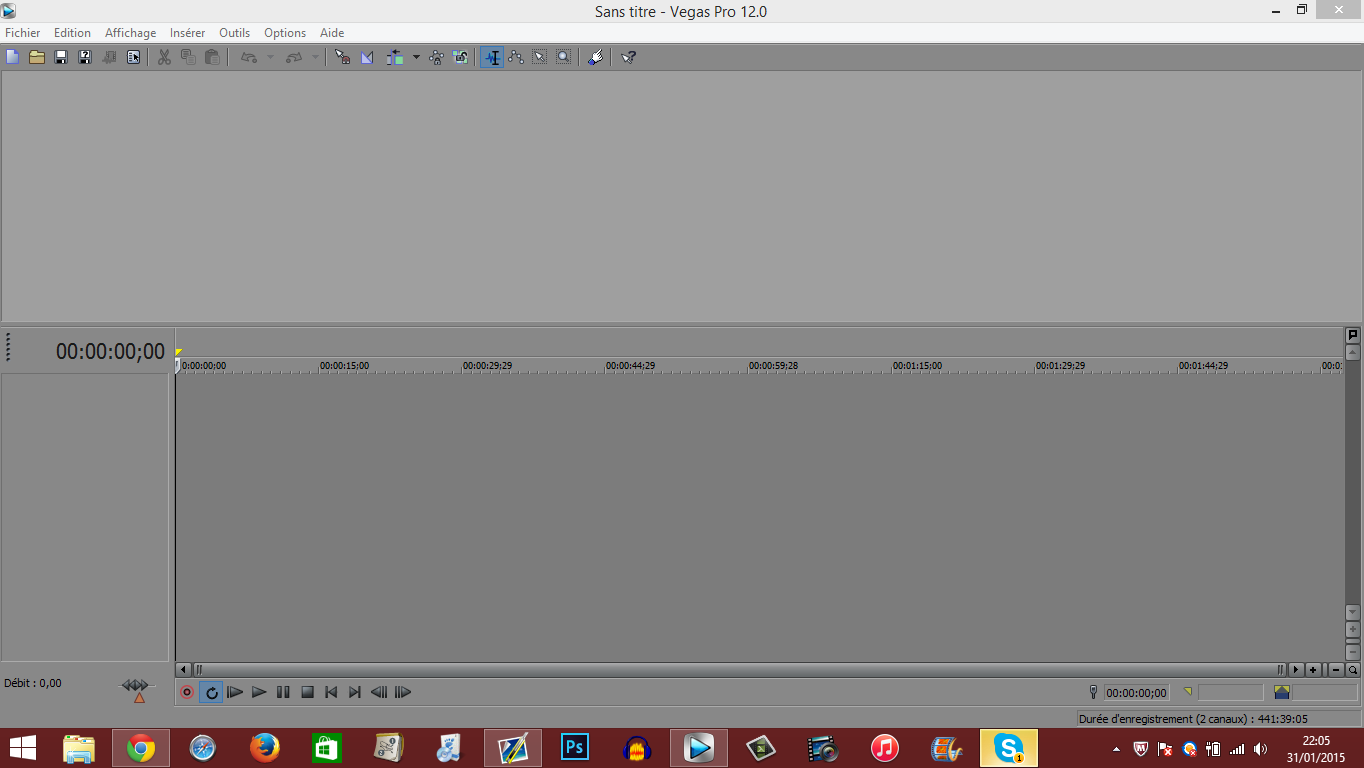Open the Fichier menu
This screenshot has height=768, width=1364.
point(23,33)
